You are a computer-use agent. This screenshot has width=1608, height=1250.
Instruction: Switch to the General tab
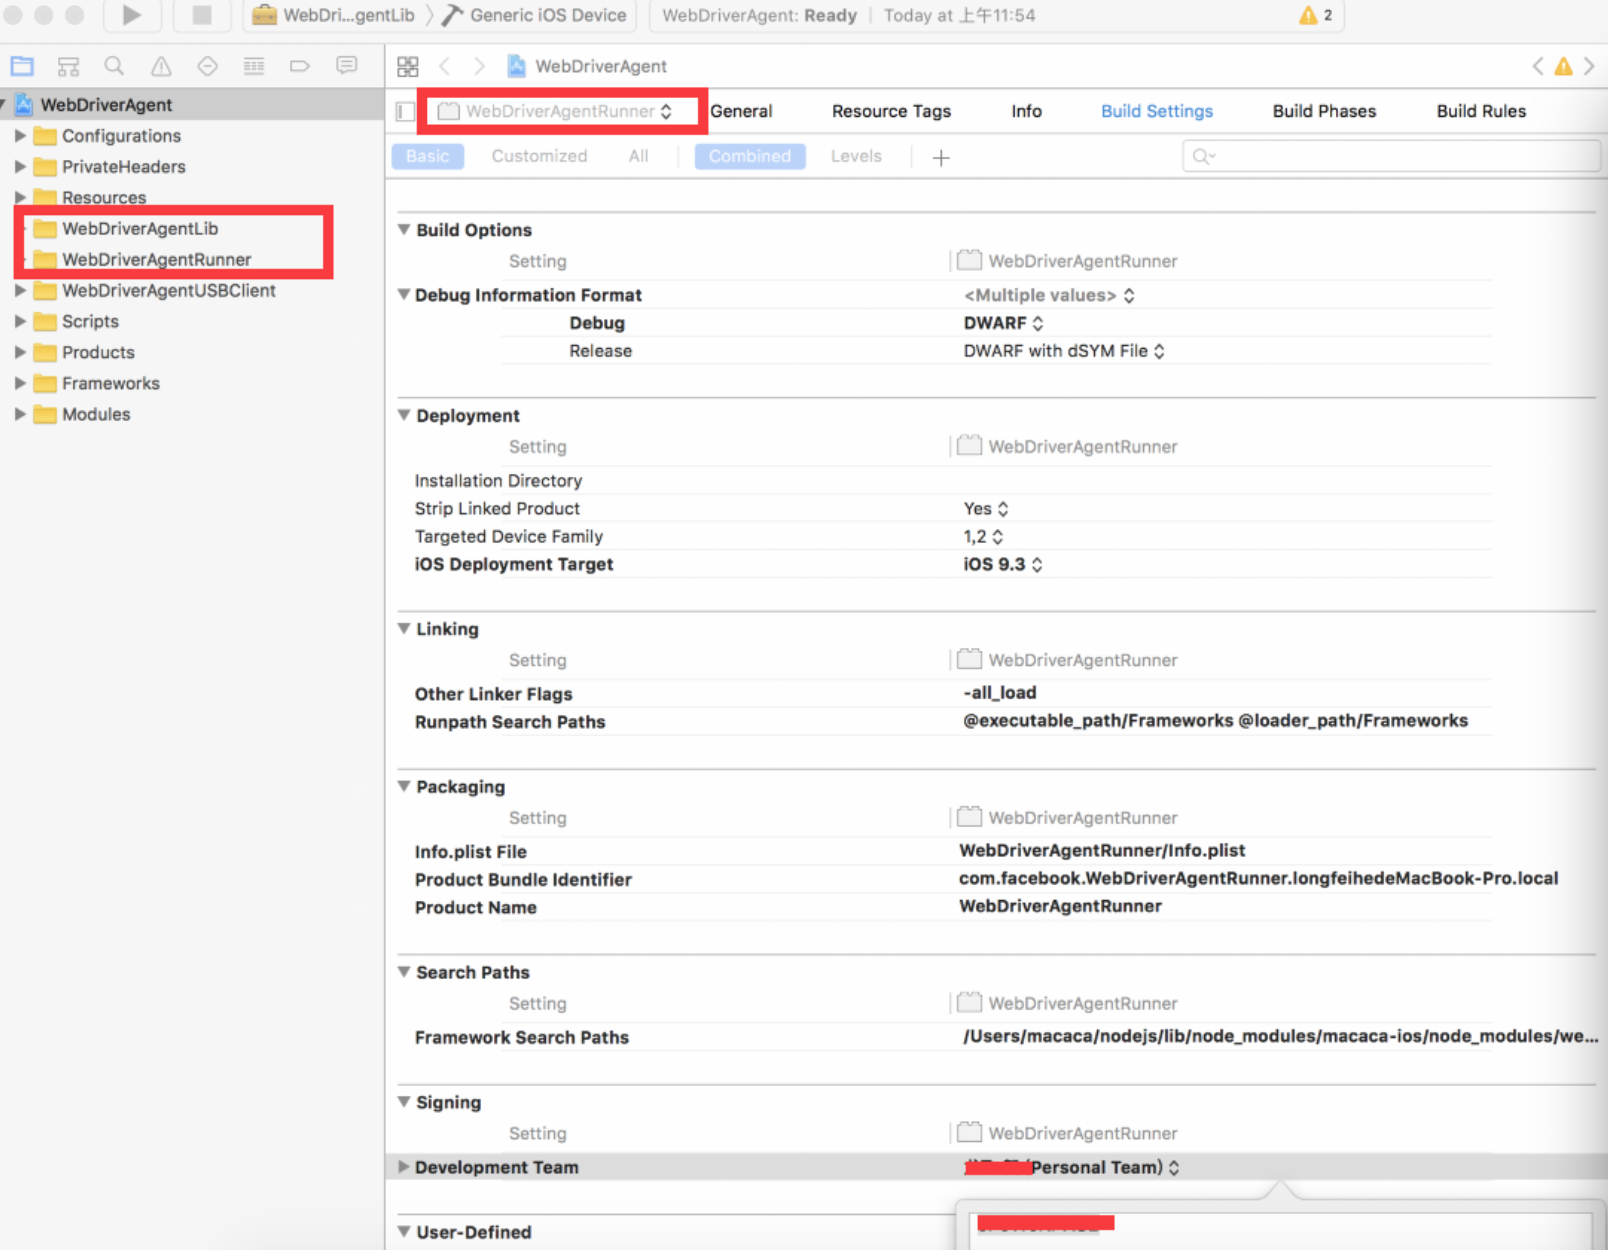click(741, 111)
